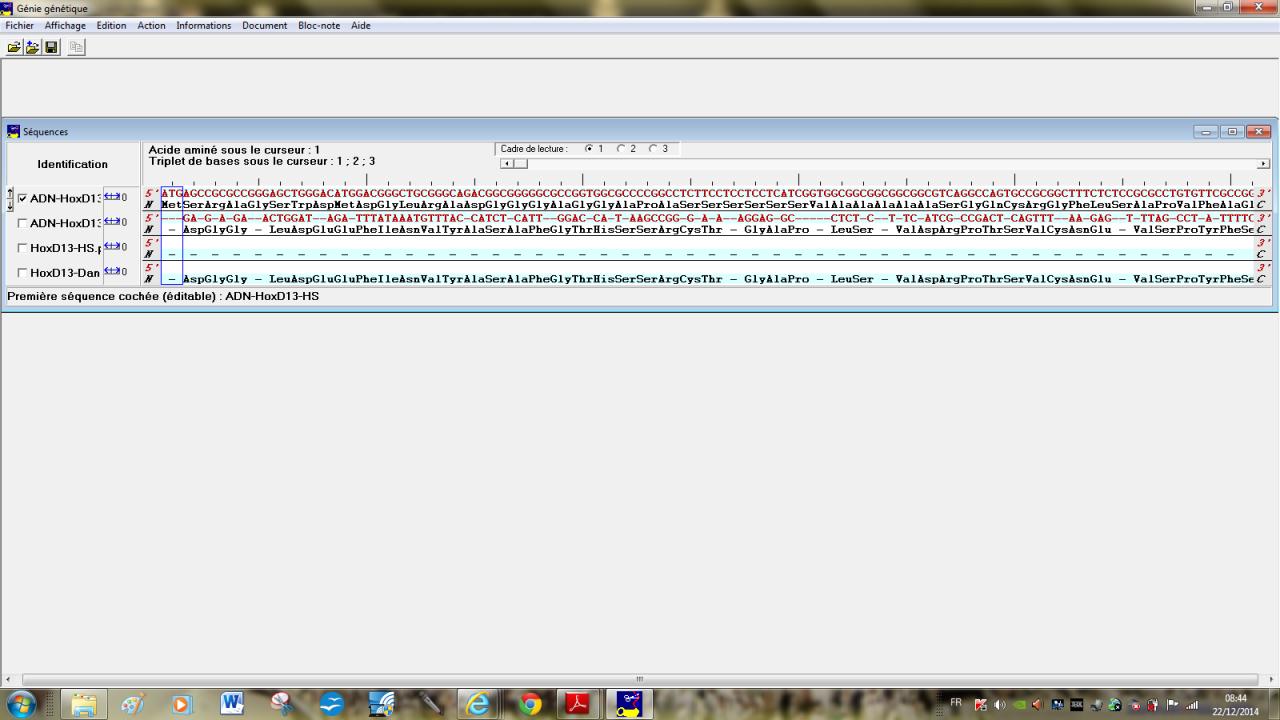Open the Action menu
Viewport: 1280px width, 720px height.
point(152,26)
